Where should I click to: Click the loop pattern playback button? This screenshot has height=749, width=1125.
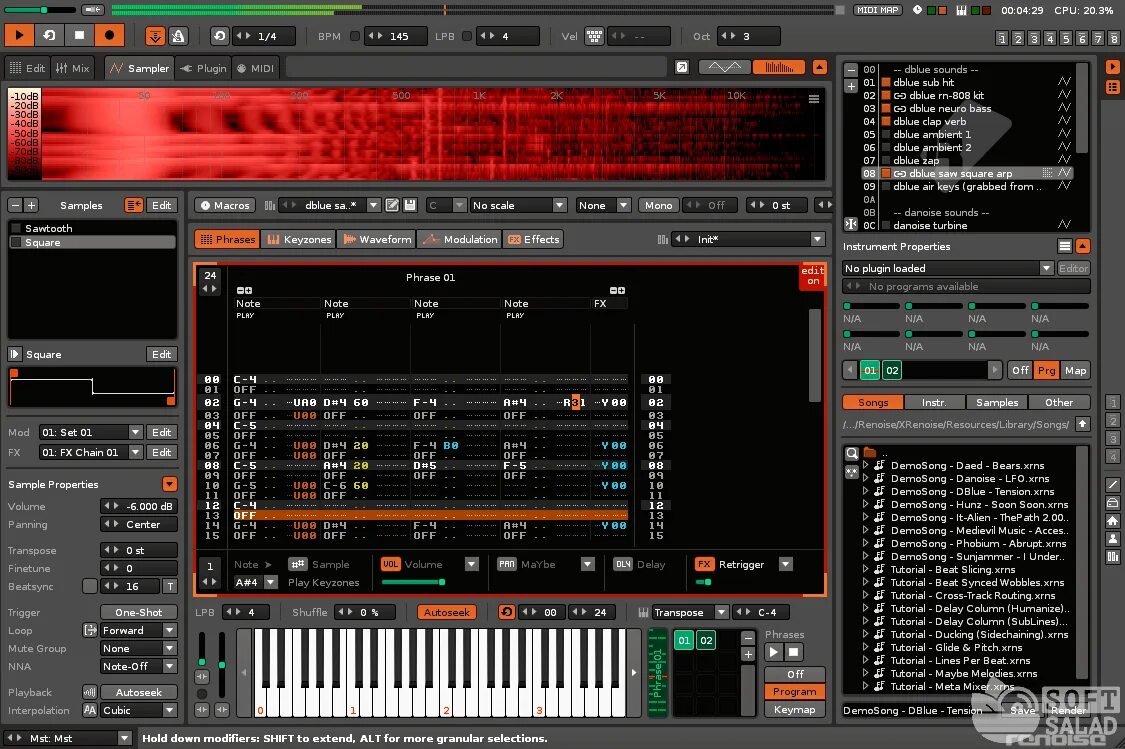point(50,35)
